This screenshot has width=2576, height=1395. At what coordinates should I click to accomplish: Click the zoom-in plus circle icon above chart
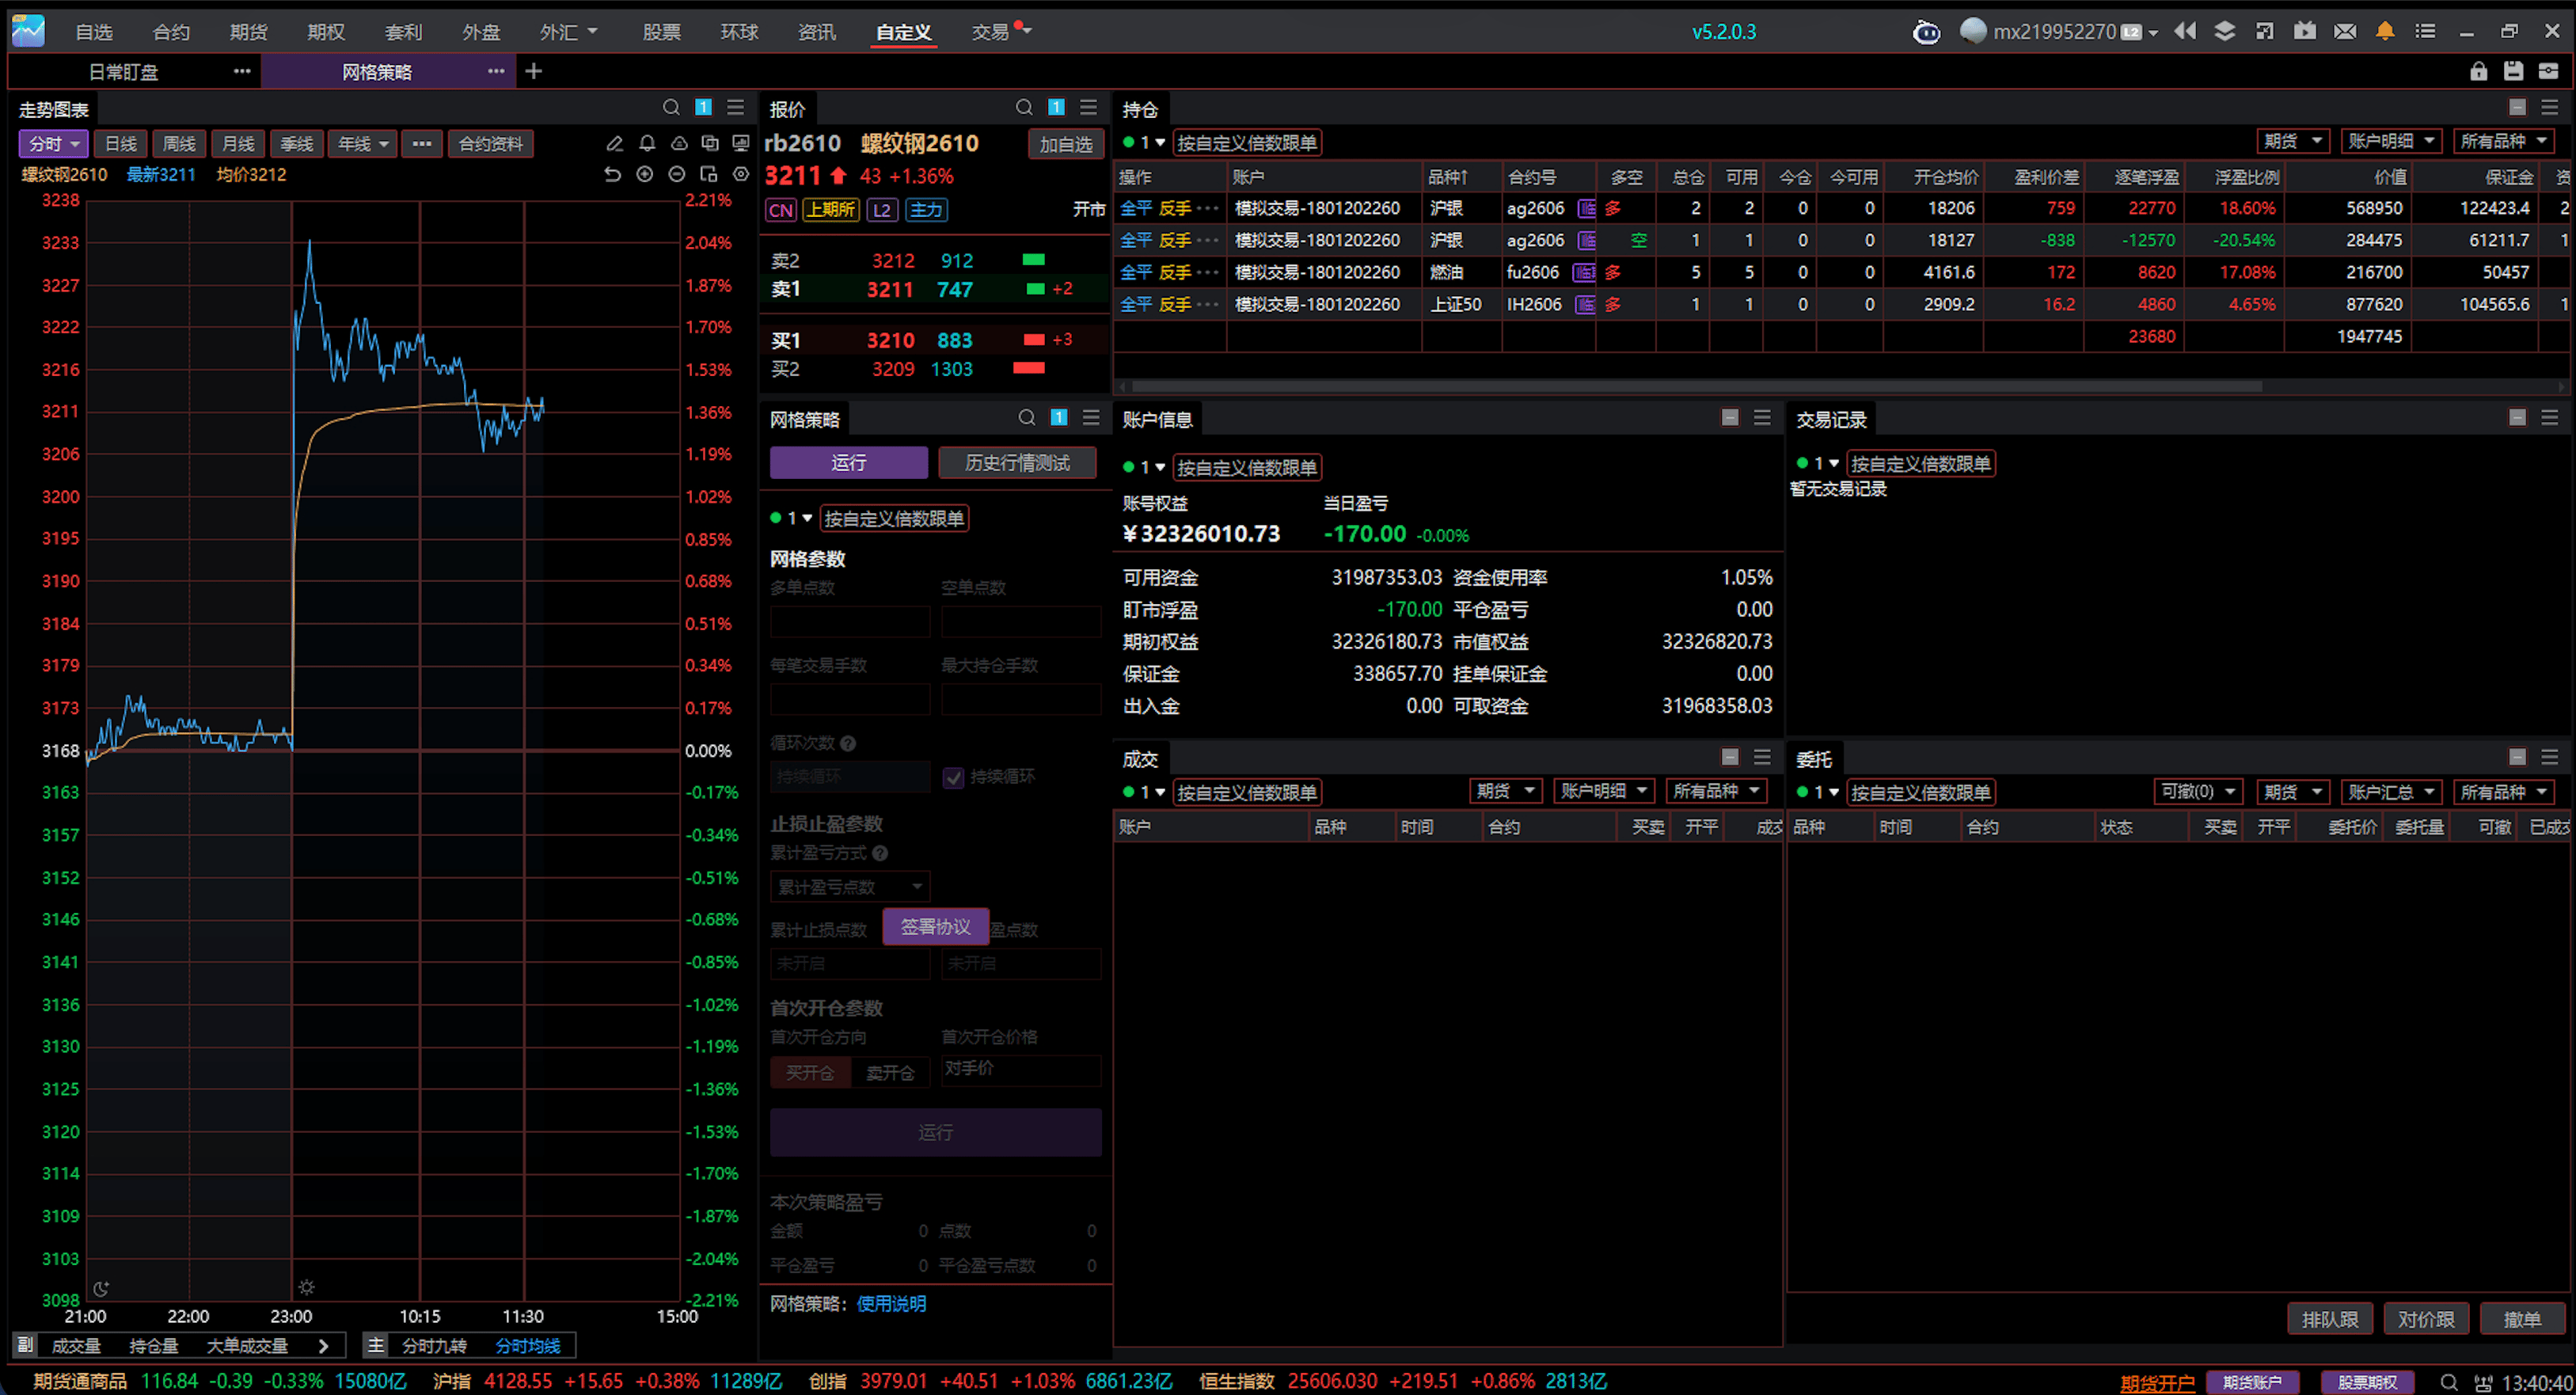tap(645, 175)
